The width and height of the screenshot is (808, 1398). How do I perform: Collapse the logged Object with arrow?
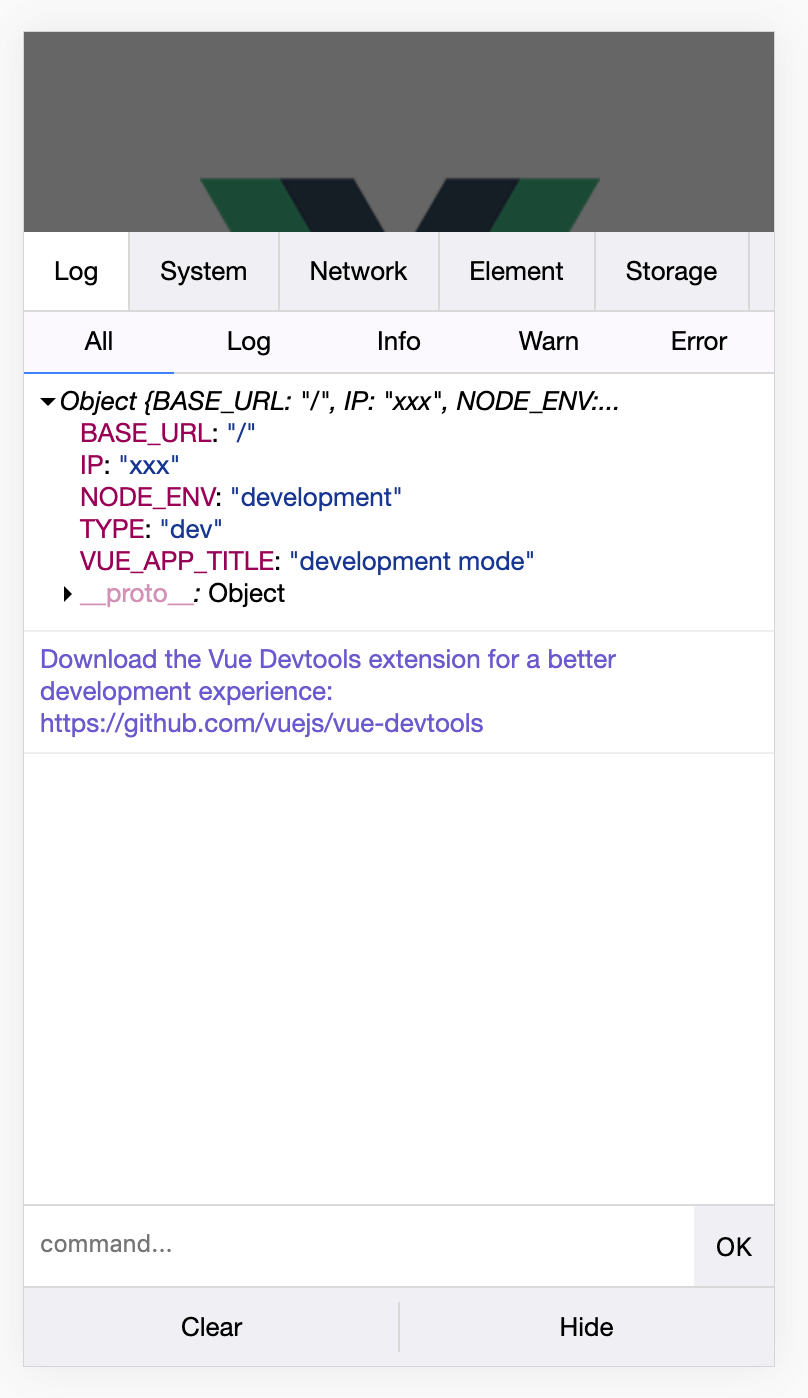(47, 402)
